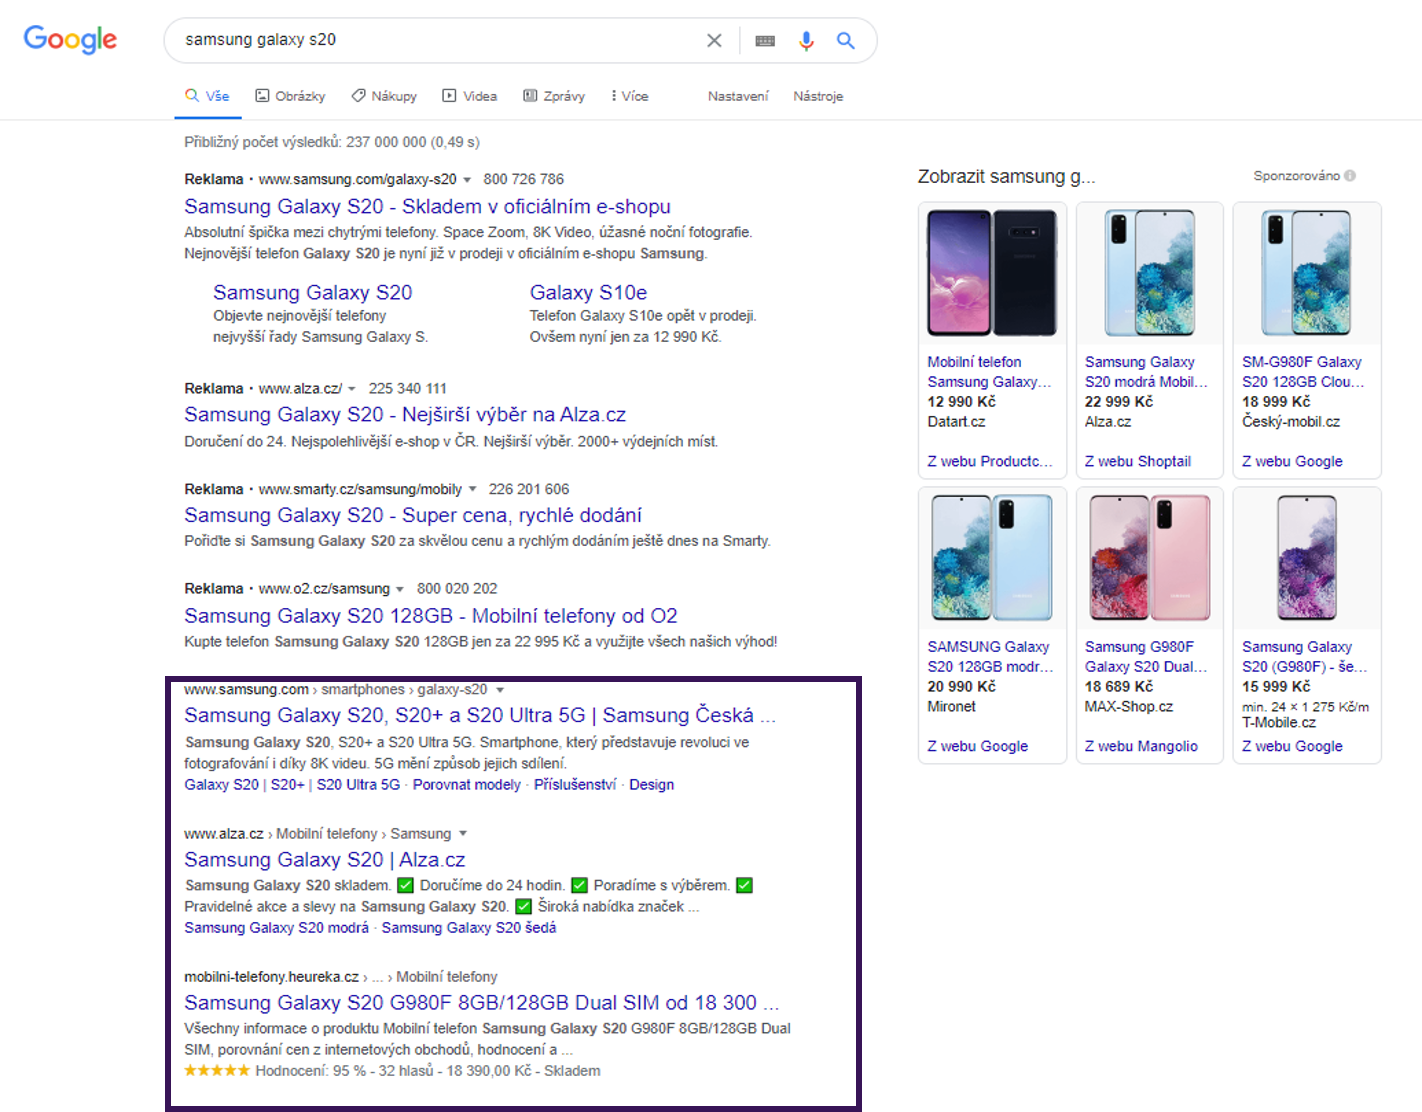The width and height of the screenshot is (1422, 1112).
Task: Click Z webu Shoptail link
Action: pyautogui.click(x=1138, y=462)
